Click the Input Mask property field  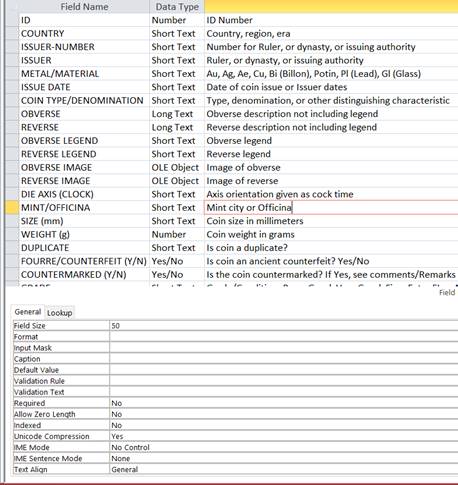point(283,348)
